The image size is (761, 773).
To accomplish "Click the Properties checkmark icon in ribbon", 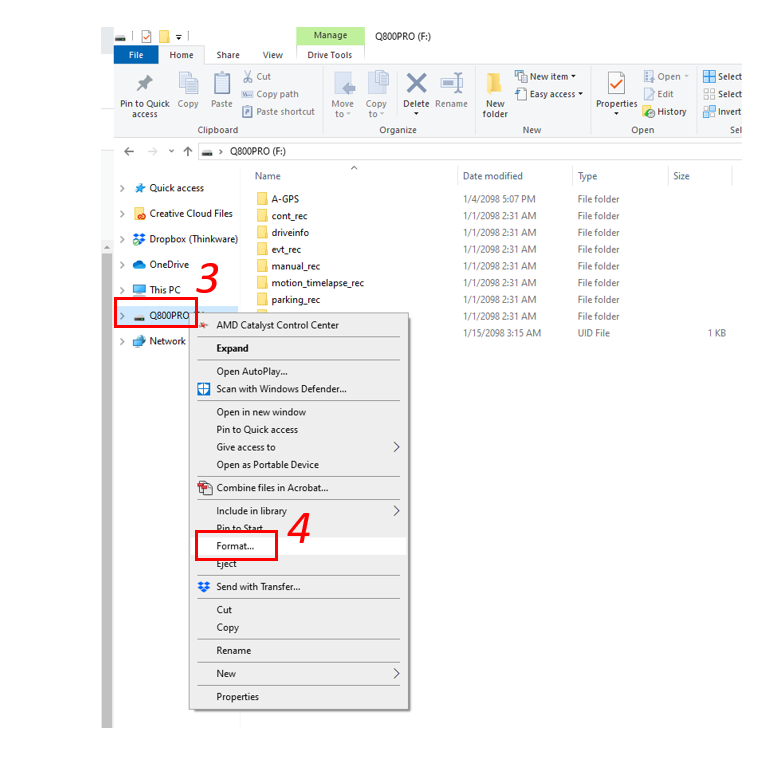I will pos(616,83).
